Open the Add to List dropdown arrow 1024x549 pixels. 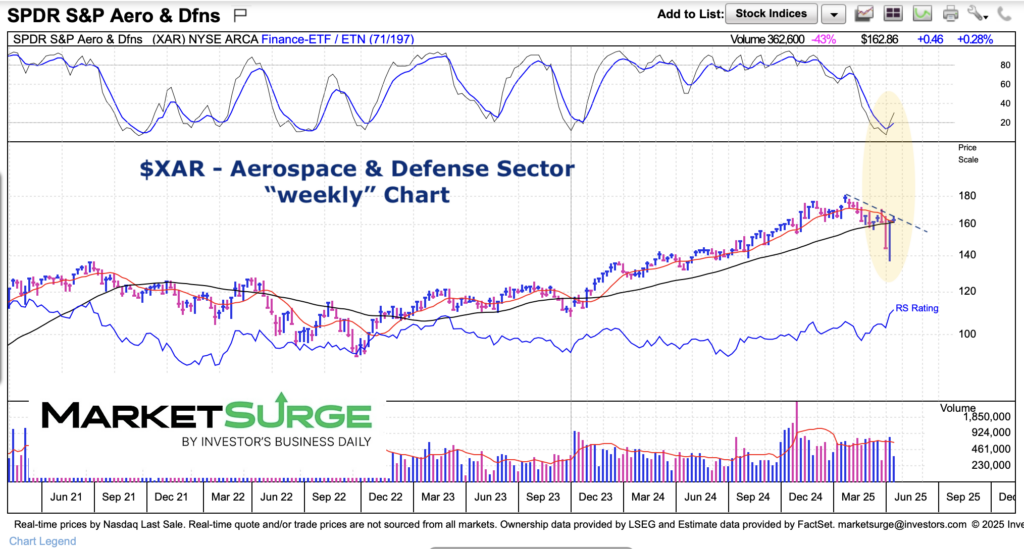tap(833, 14)
